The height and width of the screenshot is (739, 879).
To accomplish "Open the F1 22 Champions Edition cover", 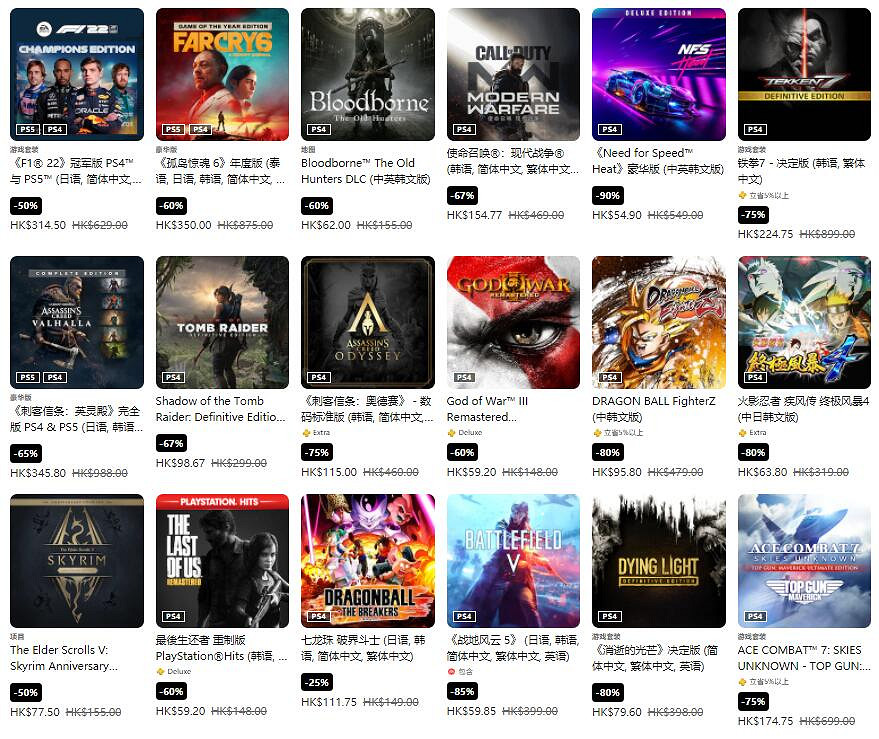I will [x=77, y=74].
